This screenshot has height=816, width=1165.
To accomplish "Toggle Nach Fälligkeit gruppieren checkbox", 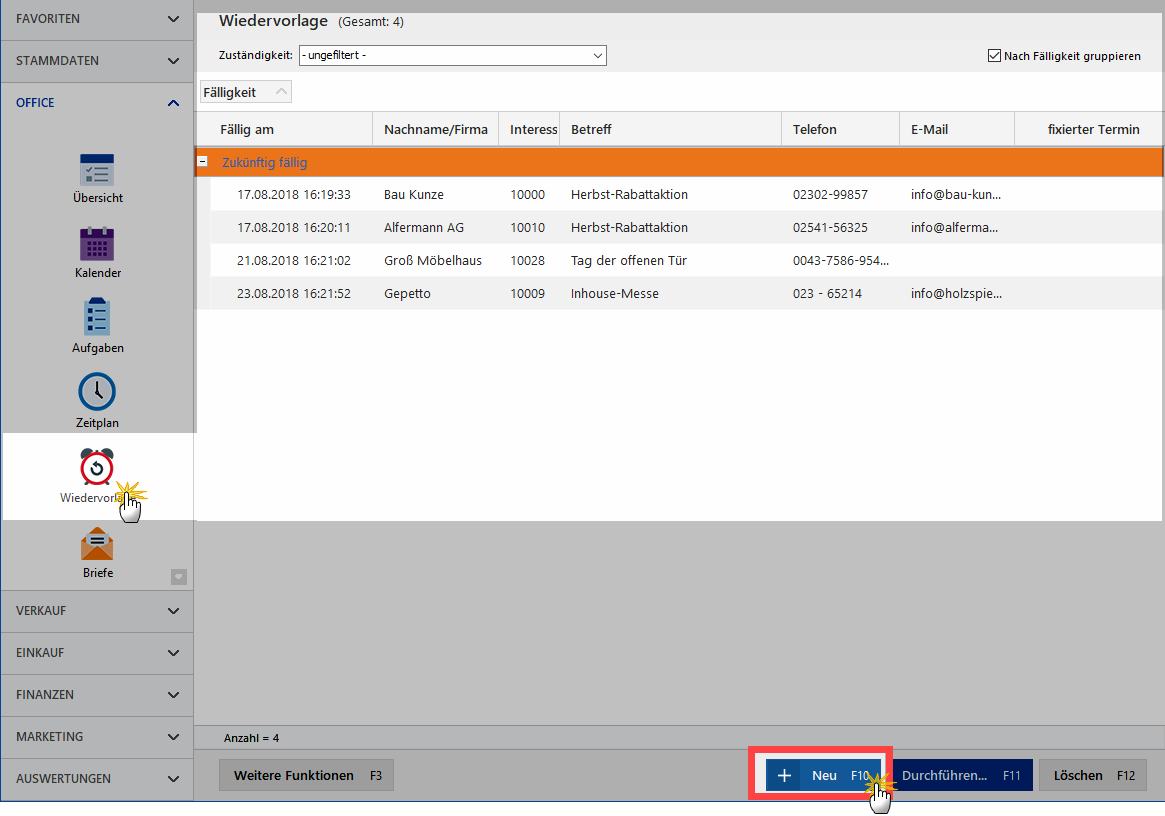I will pos(994,56).
